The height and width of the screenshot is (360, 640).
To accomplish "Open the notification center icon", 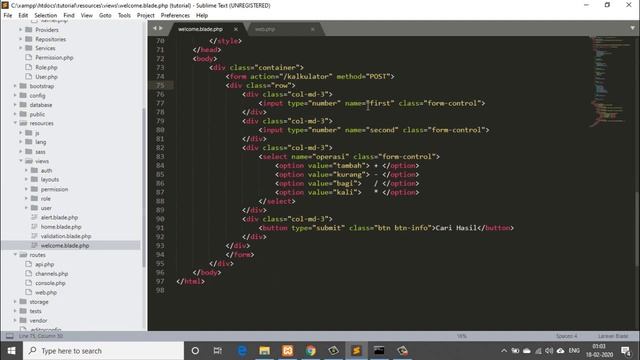I will click(x=625, y=351).
